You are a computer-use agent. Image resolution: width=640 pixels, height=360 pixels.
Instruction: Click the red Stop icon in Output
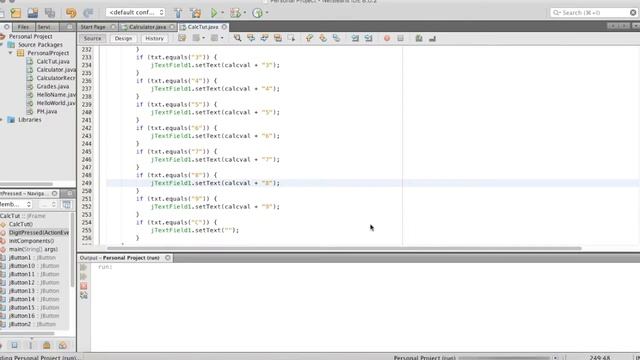84,286
